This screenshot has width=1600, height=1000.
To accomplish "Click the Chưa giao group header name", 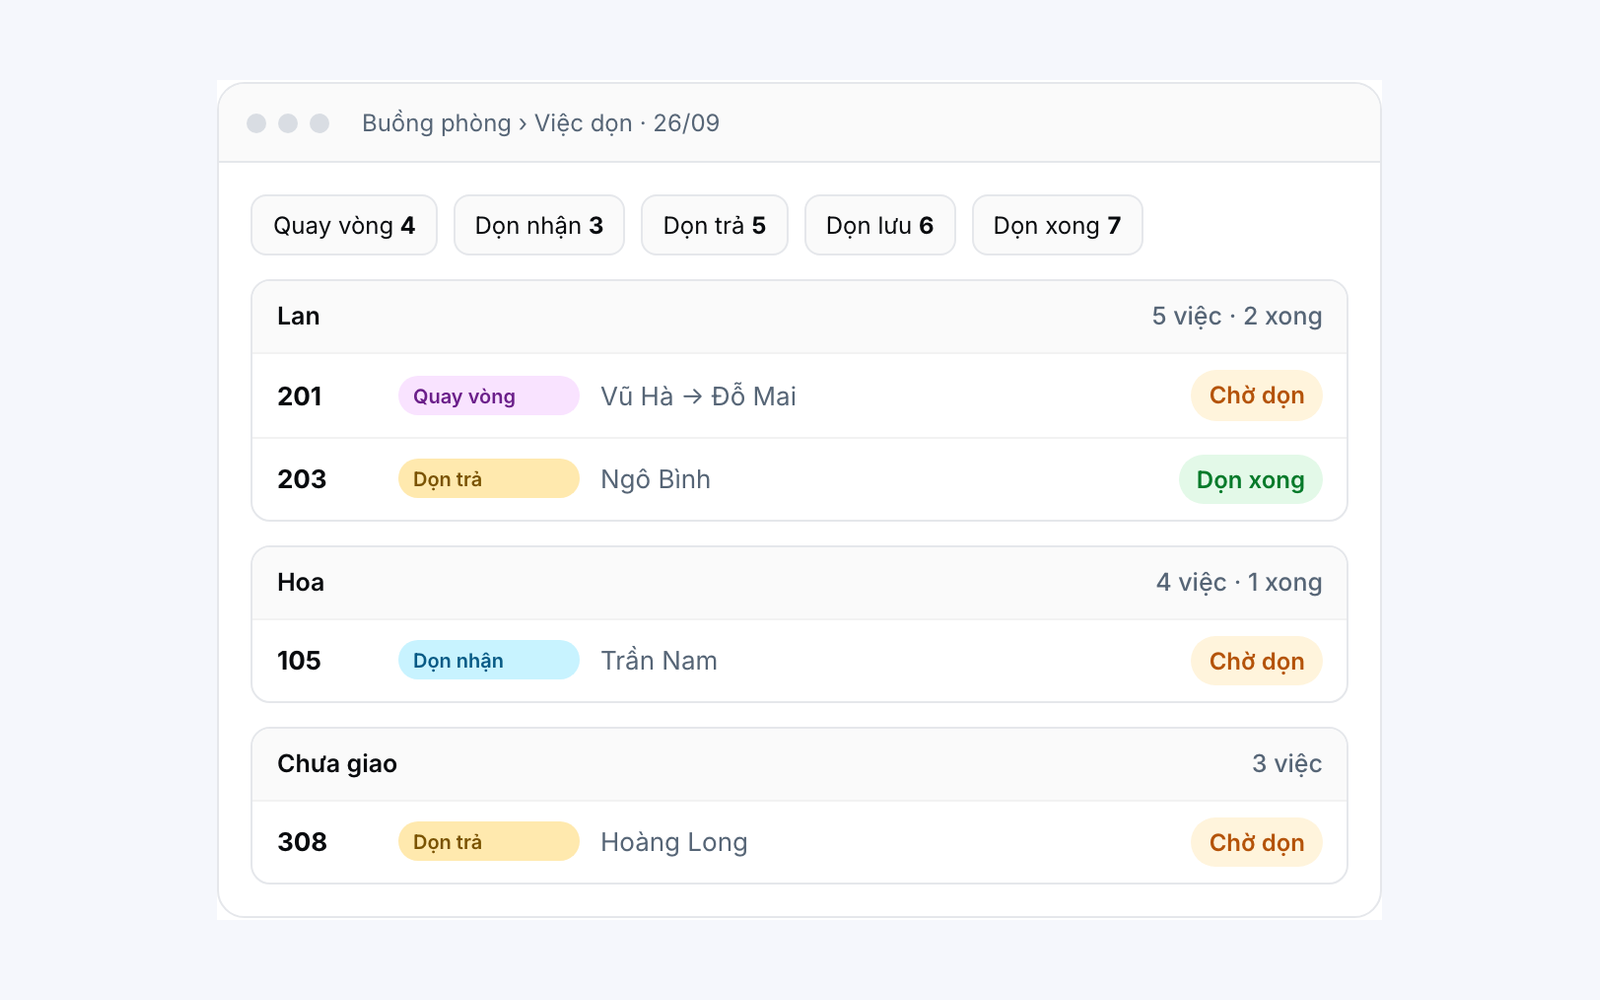I will [337, 764].
